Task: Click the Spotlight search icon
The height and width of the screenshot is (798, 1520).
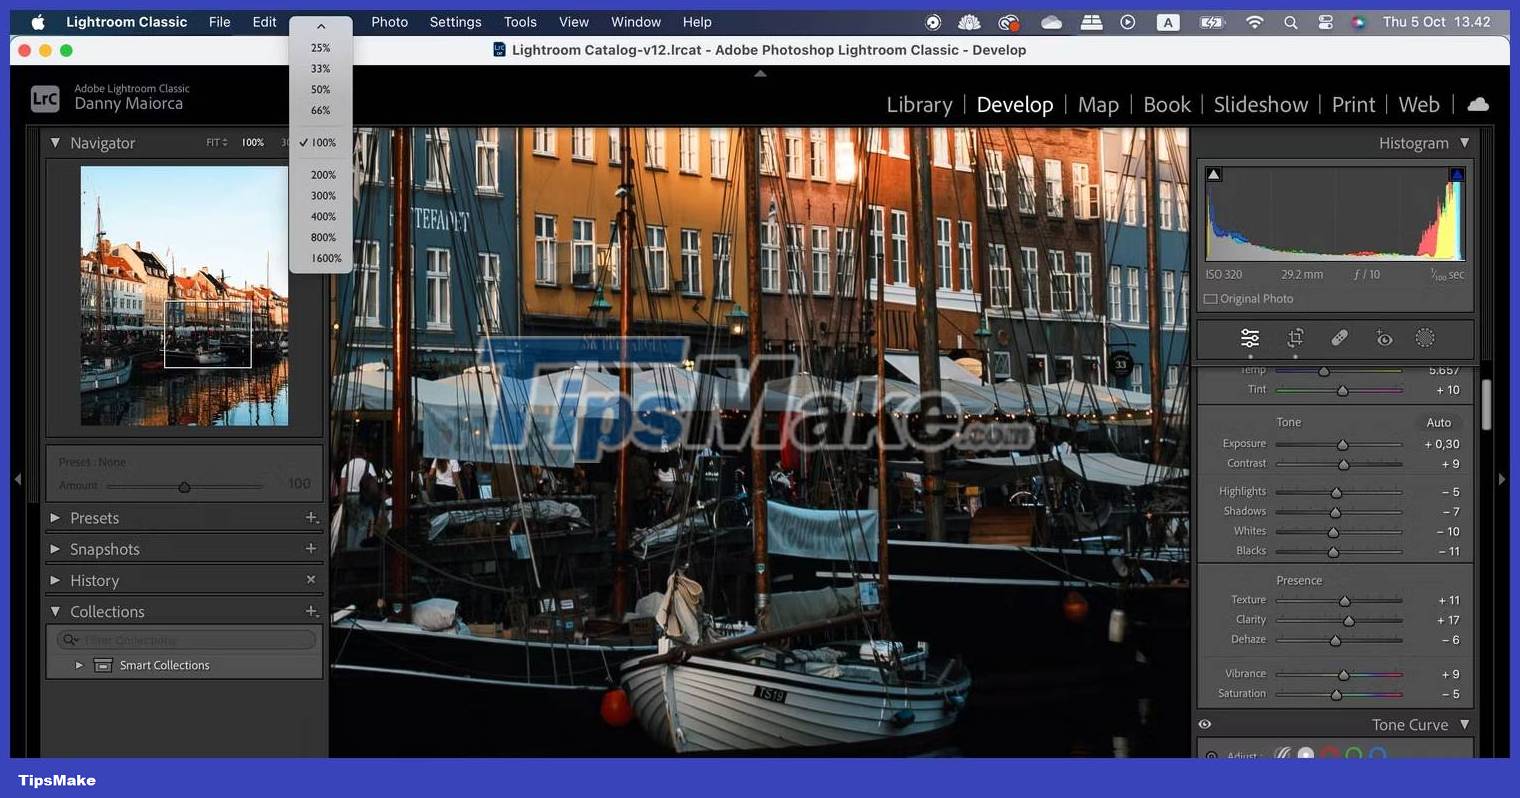Action: point(1290,21)
